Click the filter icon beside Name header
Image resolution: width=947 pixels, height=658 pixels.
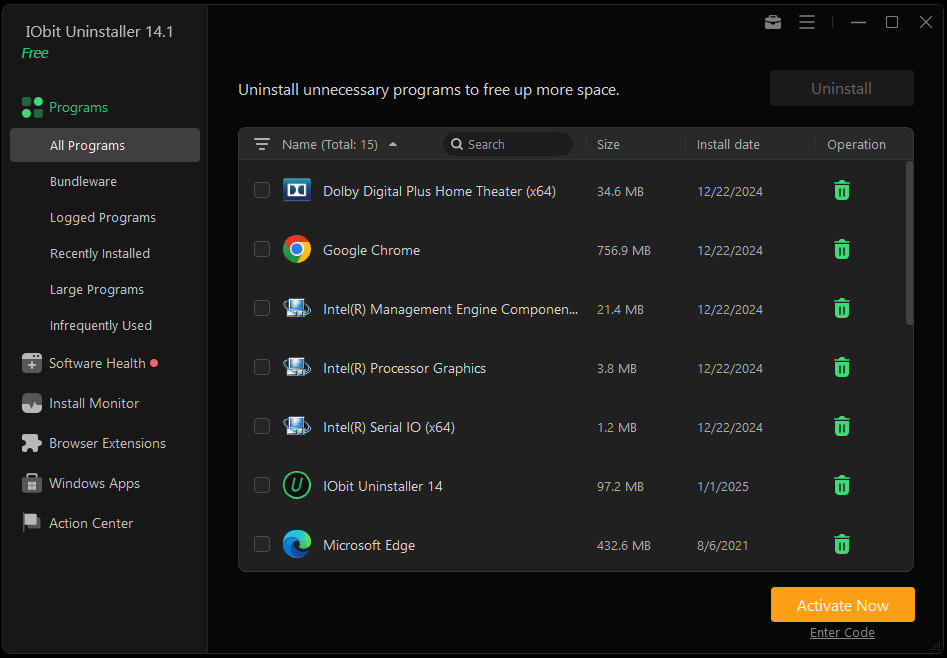[262, 144]
